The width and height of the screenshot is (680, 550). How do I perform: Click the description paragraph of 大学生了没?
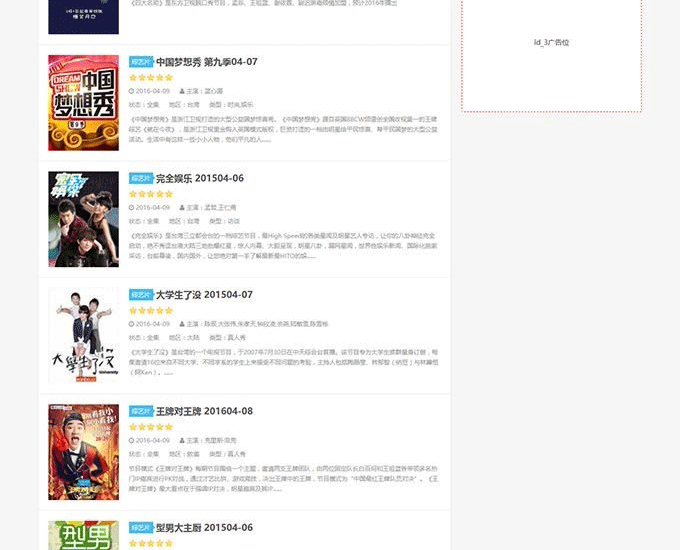pyautogui.click(x=283, y=362)
